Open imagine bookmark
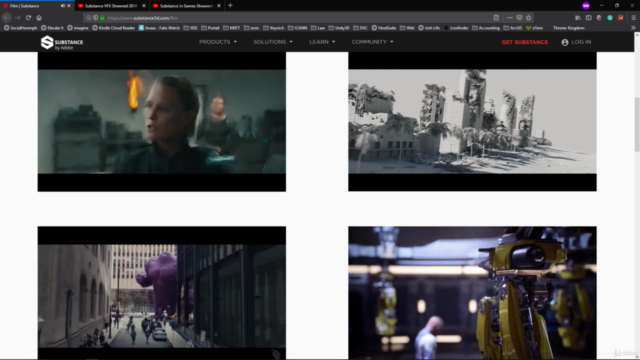Image resolution: width=640 pixels, height=360 pixels. pyautogui.click(x=78, y=28)
